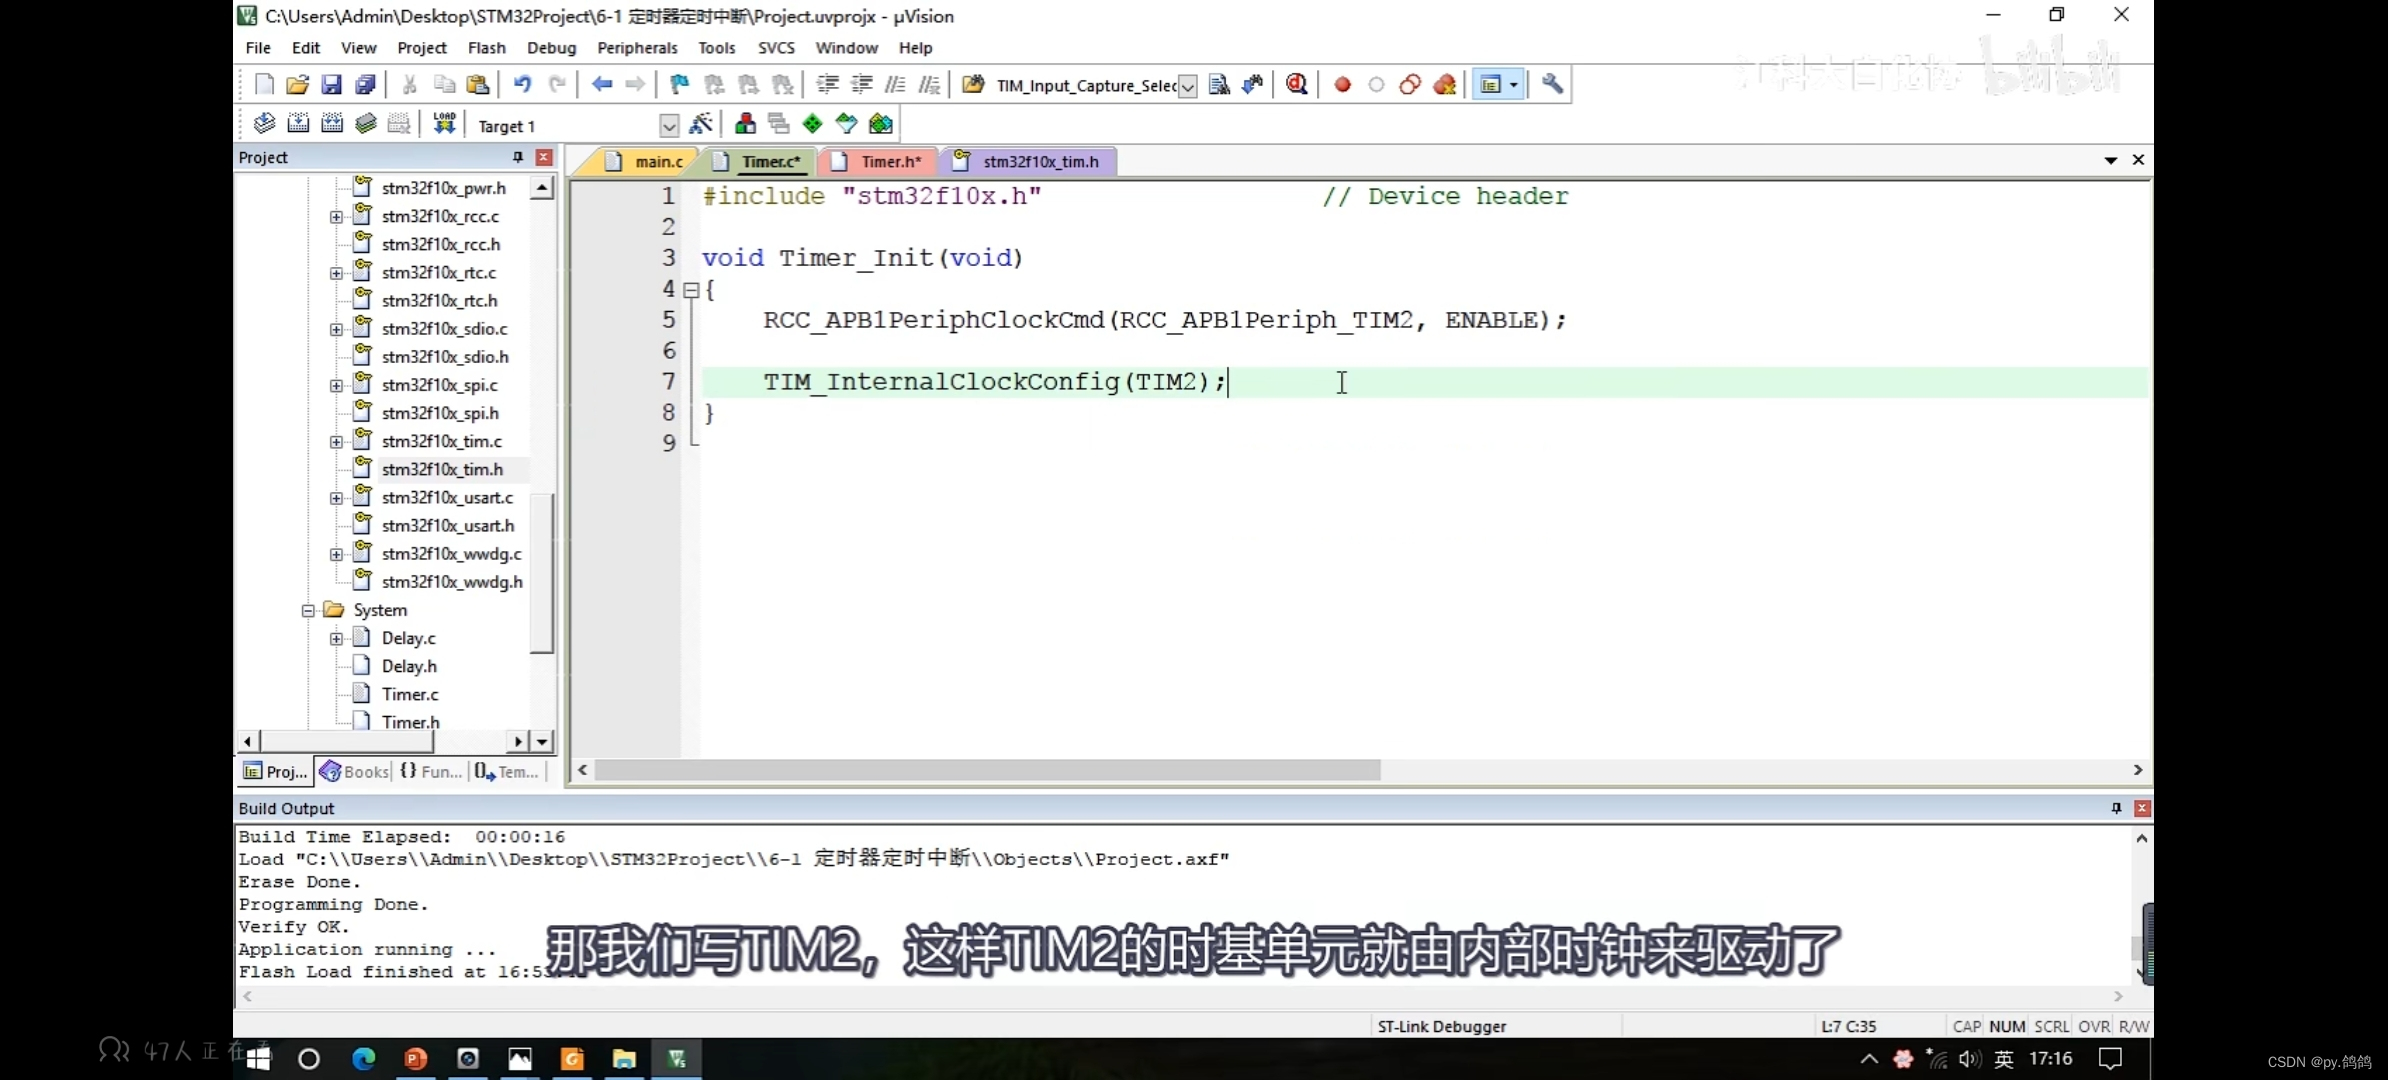Open Configuration wrench icon
Screen dimensions: 2388x1080
click(x=1552, y=85)
